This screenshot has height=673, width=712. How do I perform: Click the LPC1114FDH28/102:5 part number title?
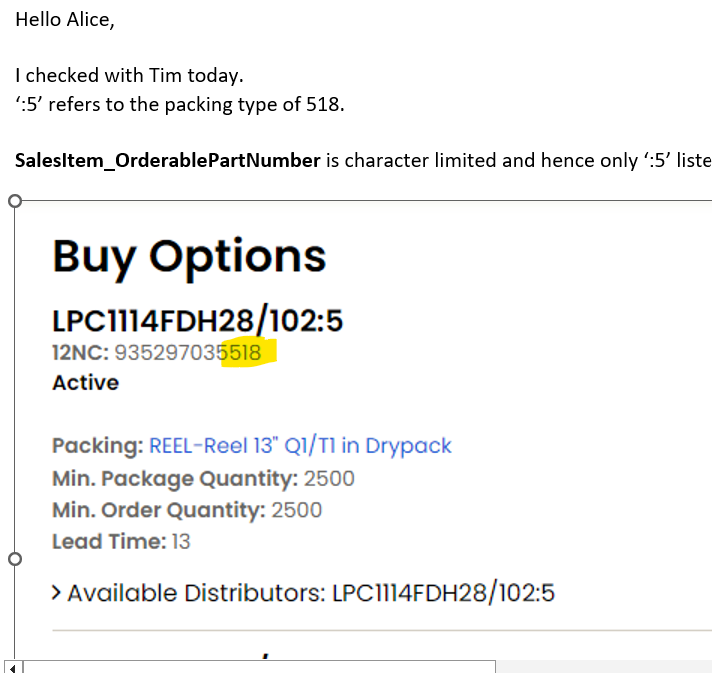[198, 320]
